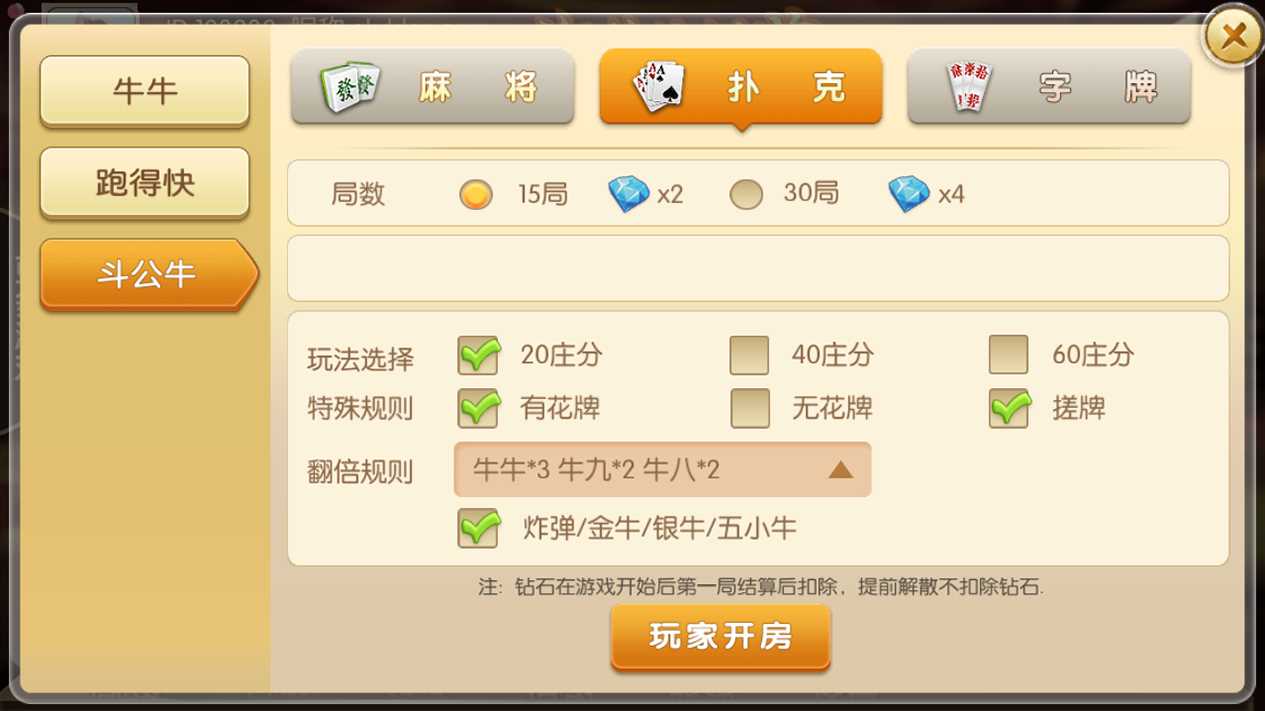The image size is (1265, 711).
Task: Choose 跑得快 in the sidebar
Action: pos(145,183)
